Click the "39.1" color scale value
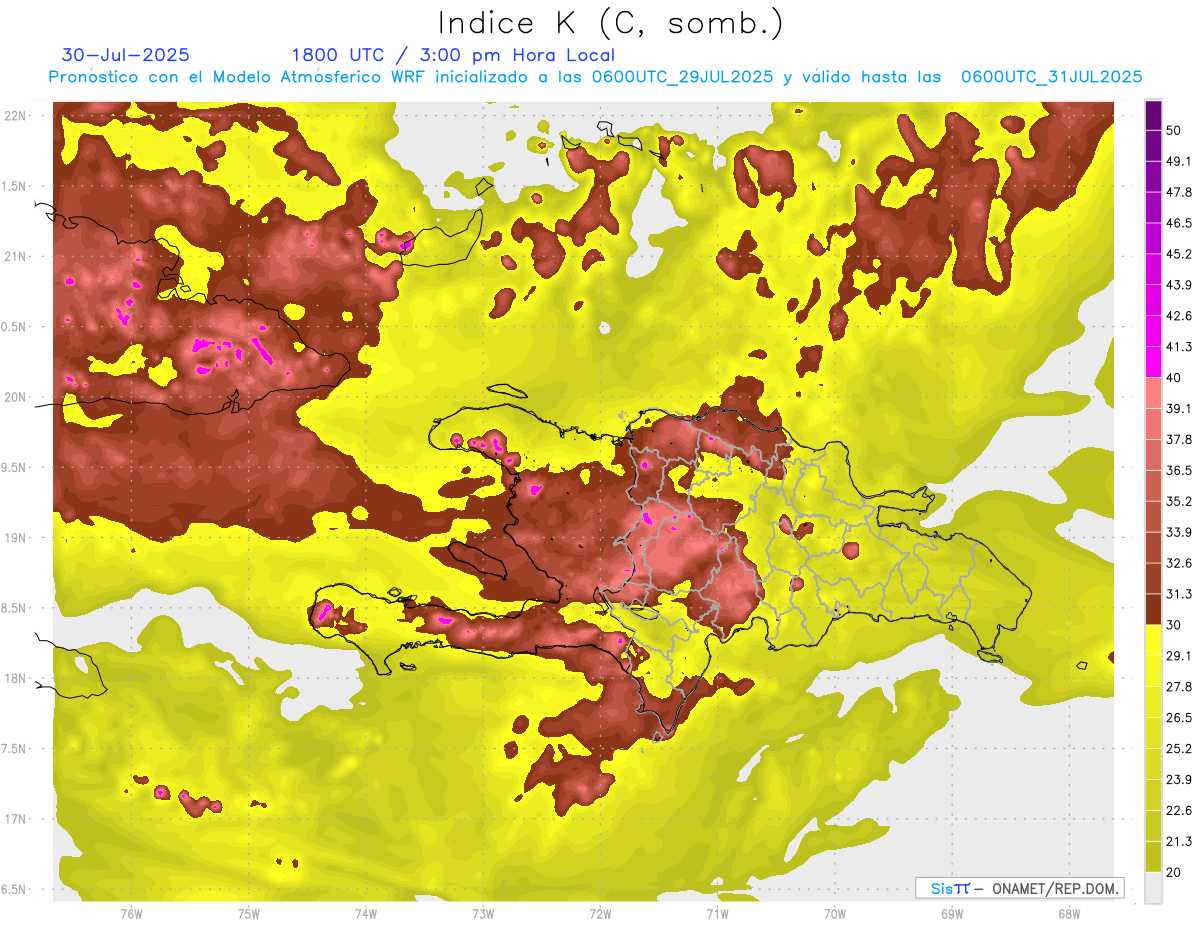1200x927 pixels. pyautogui.click(x=1179, y=409)
